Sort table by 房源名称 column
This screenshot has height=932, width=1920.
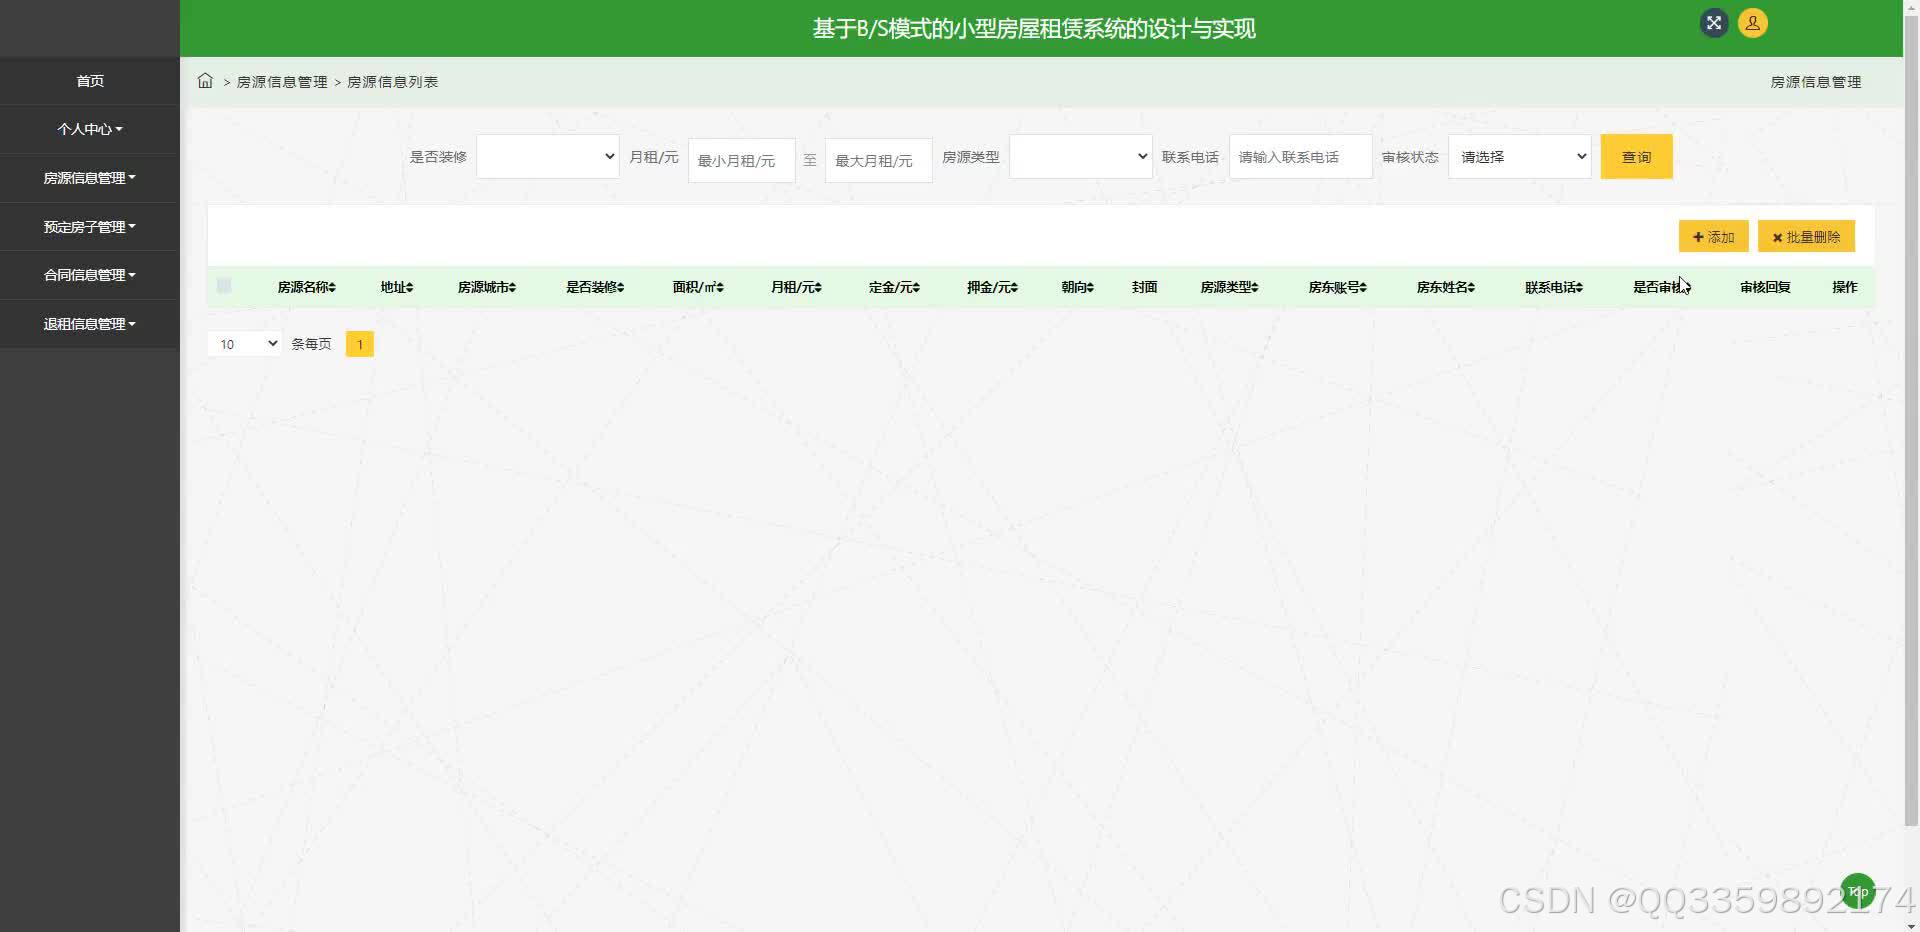click(x=307, y=287)
